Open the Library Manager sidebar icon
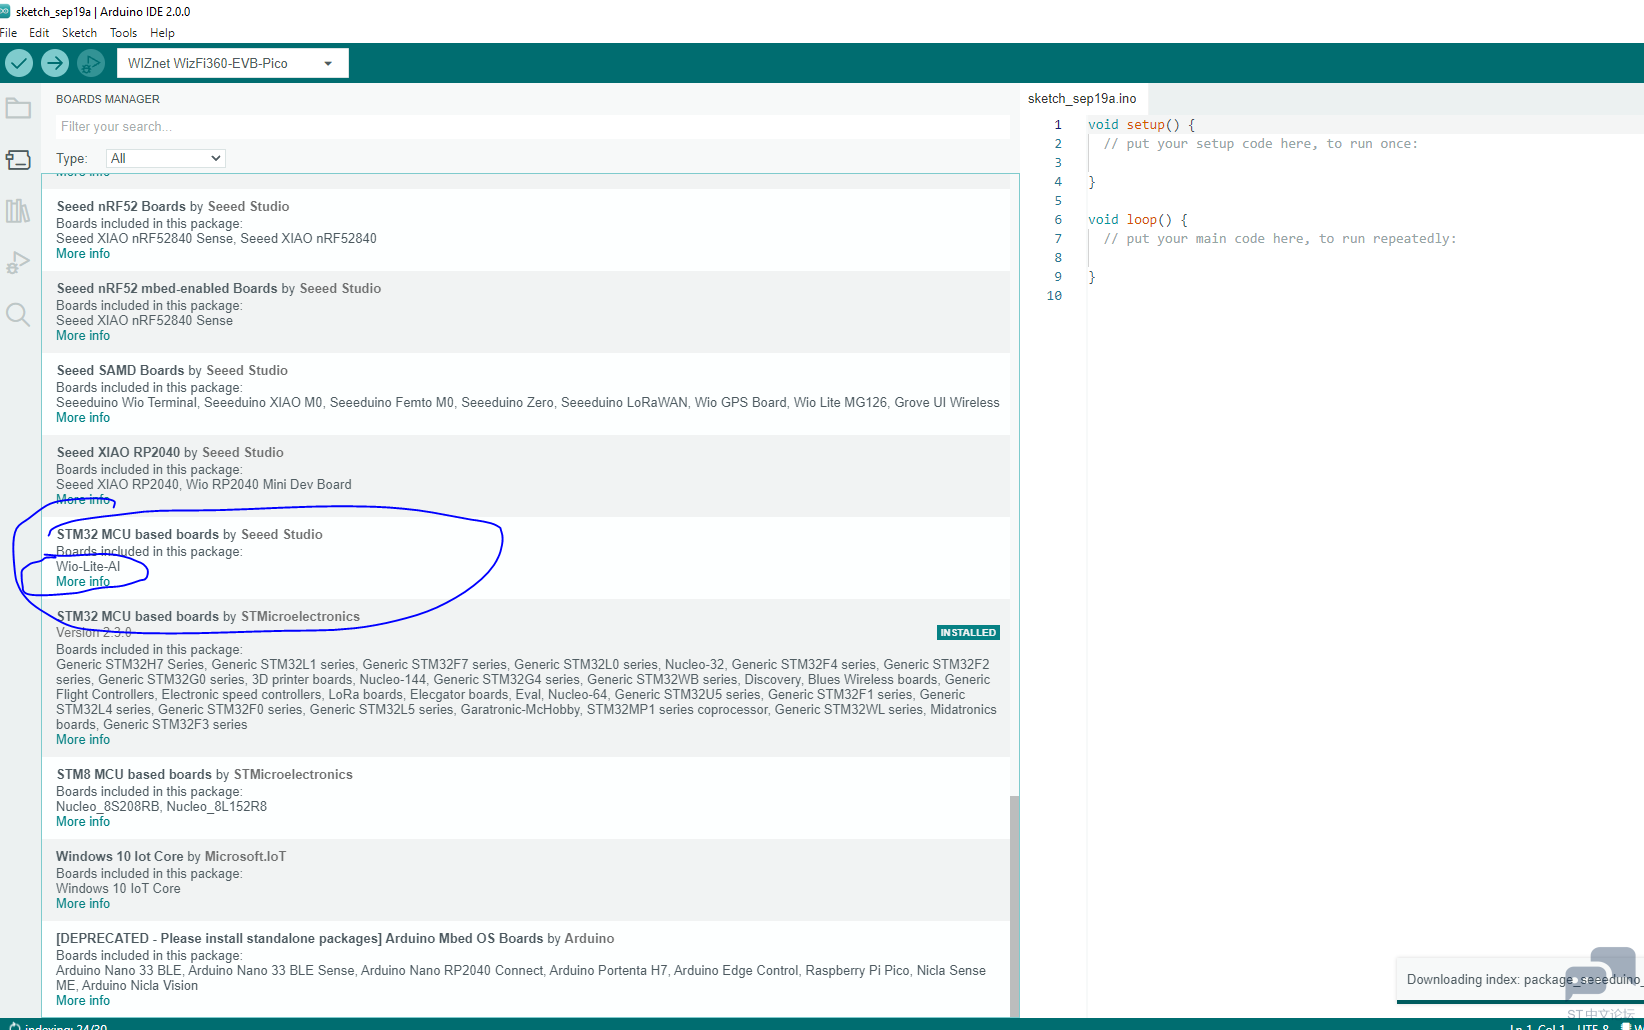1644x1030 pixels. (18, 211)
